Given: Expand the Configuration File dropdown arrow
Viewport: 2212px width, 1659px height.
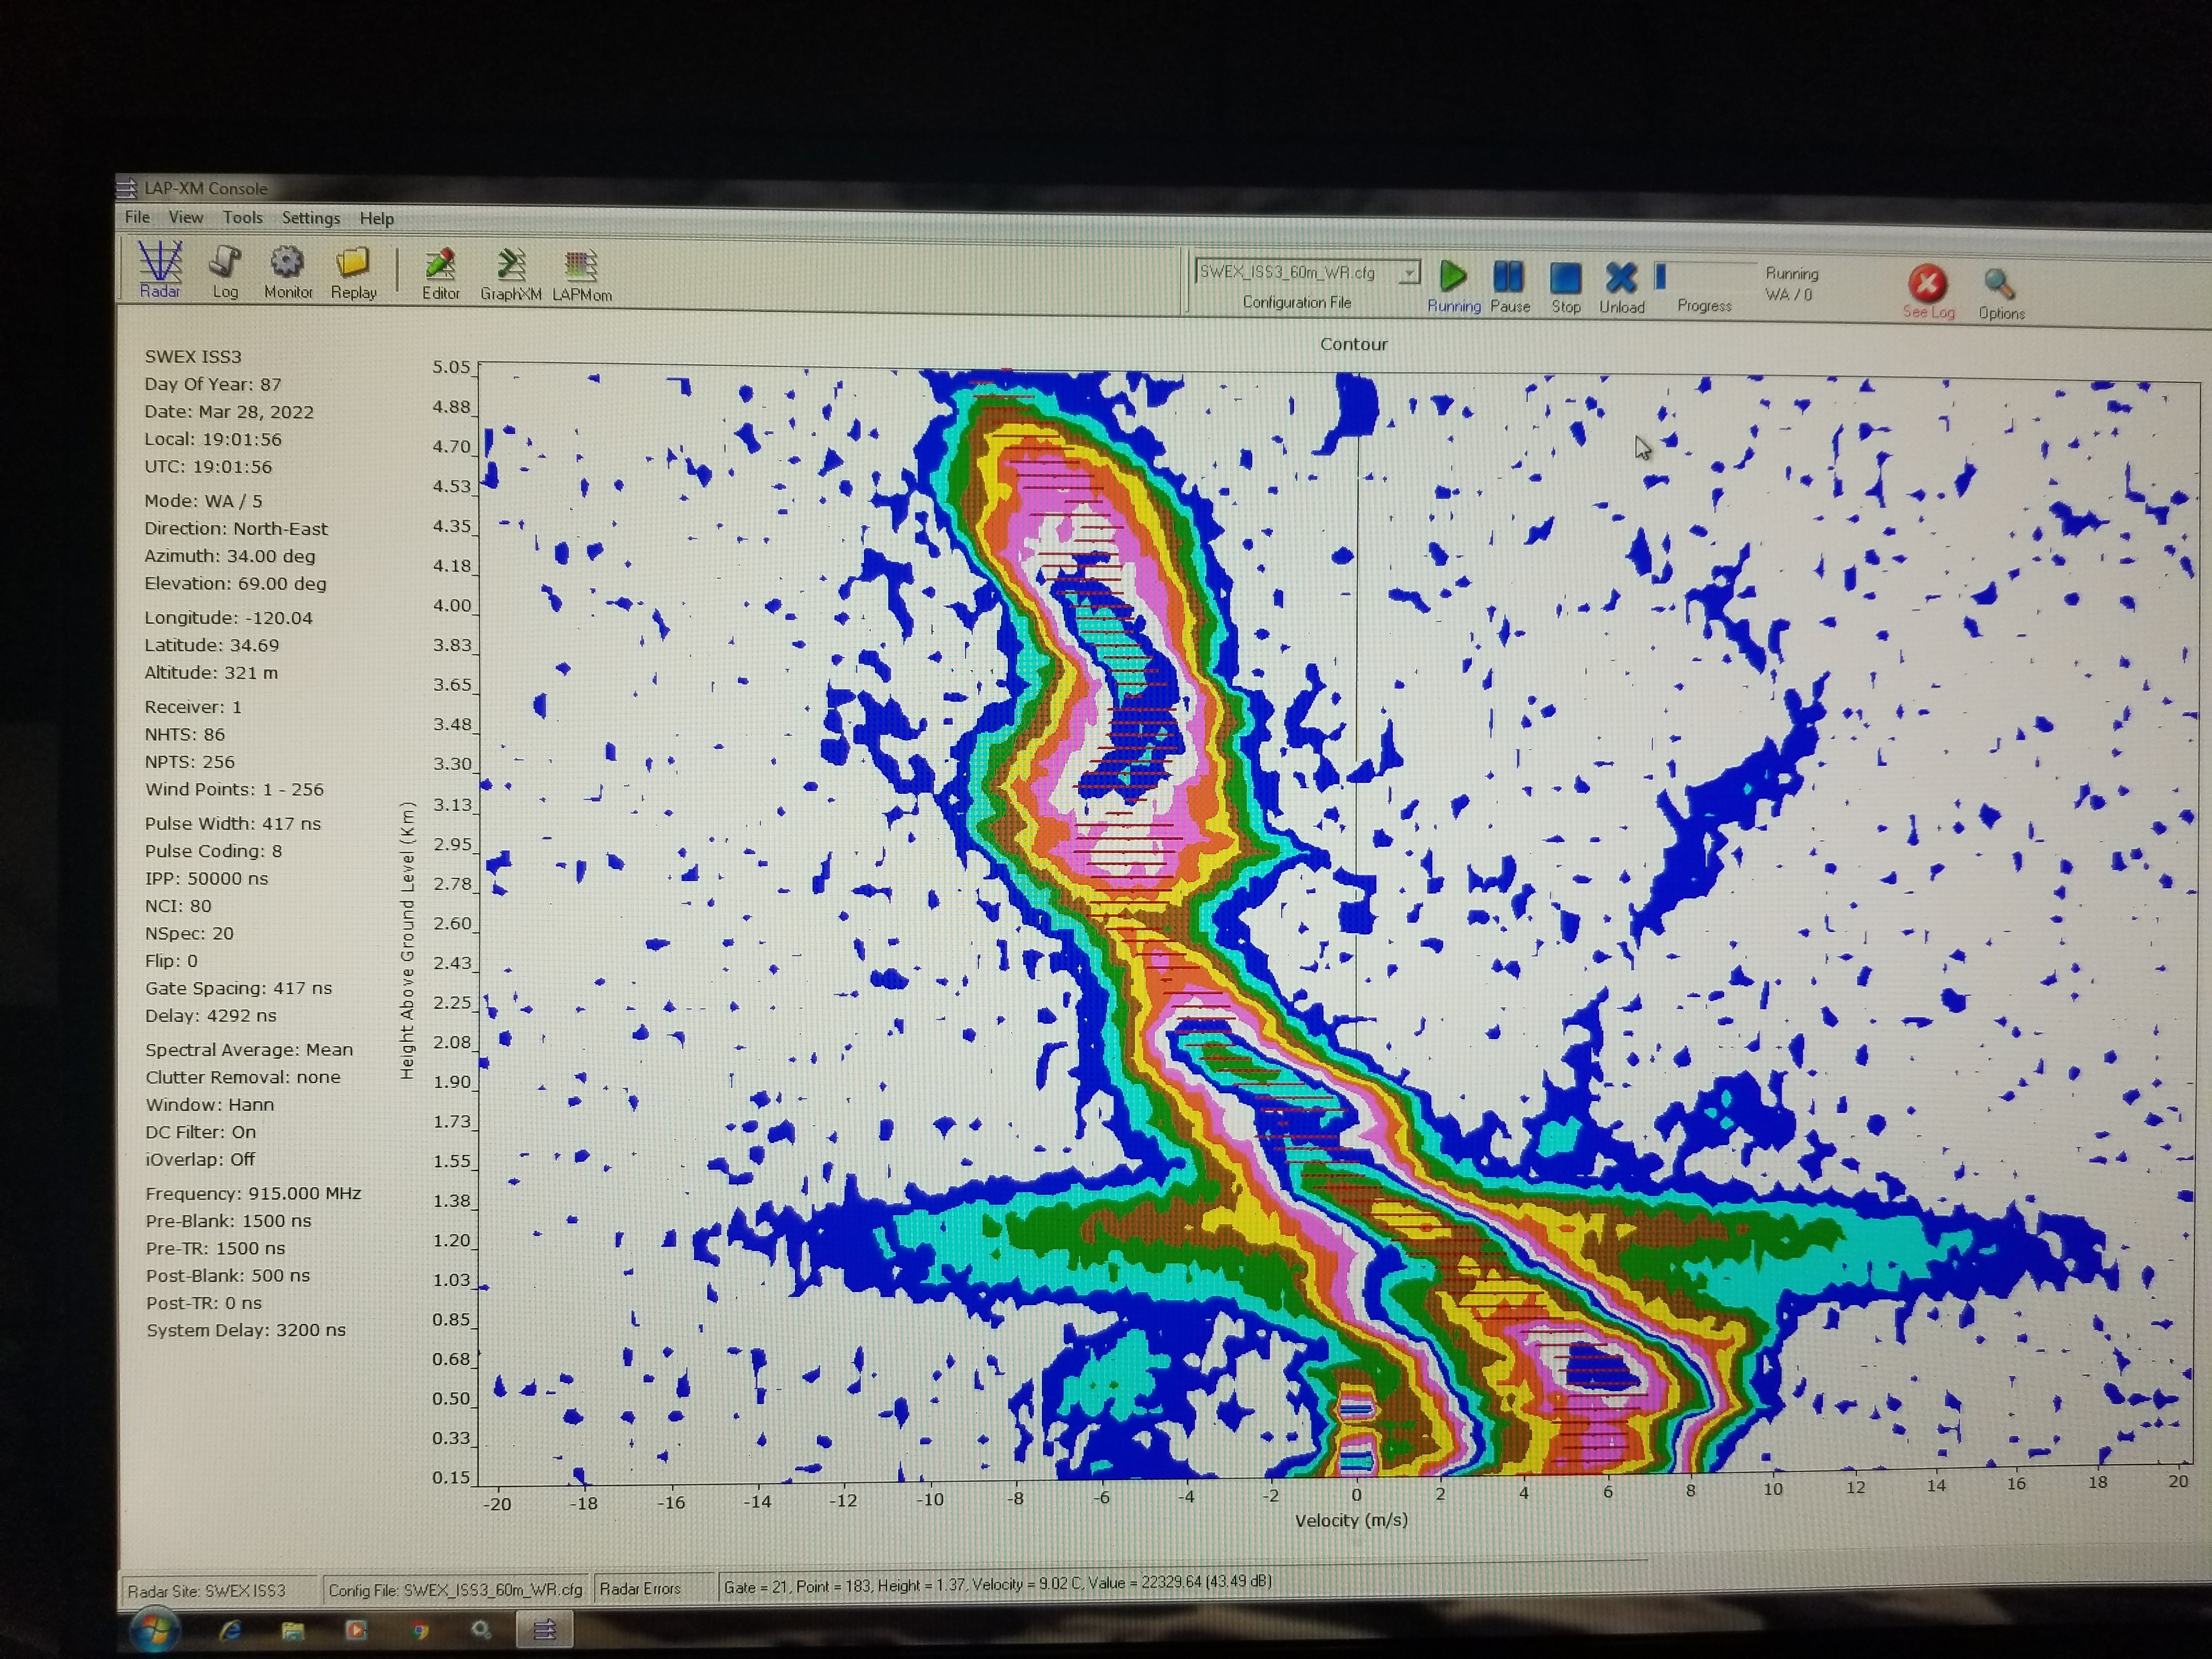Looking at the screenshot, I should pyautogui.click(x=1409, y=272).
